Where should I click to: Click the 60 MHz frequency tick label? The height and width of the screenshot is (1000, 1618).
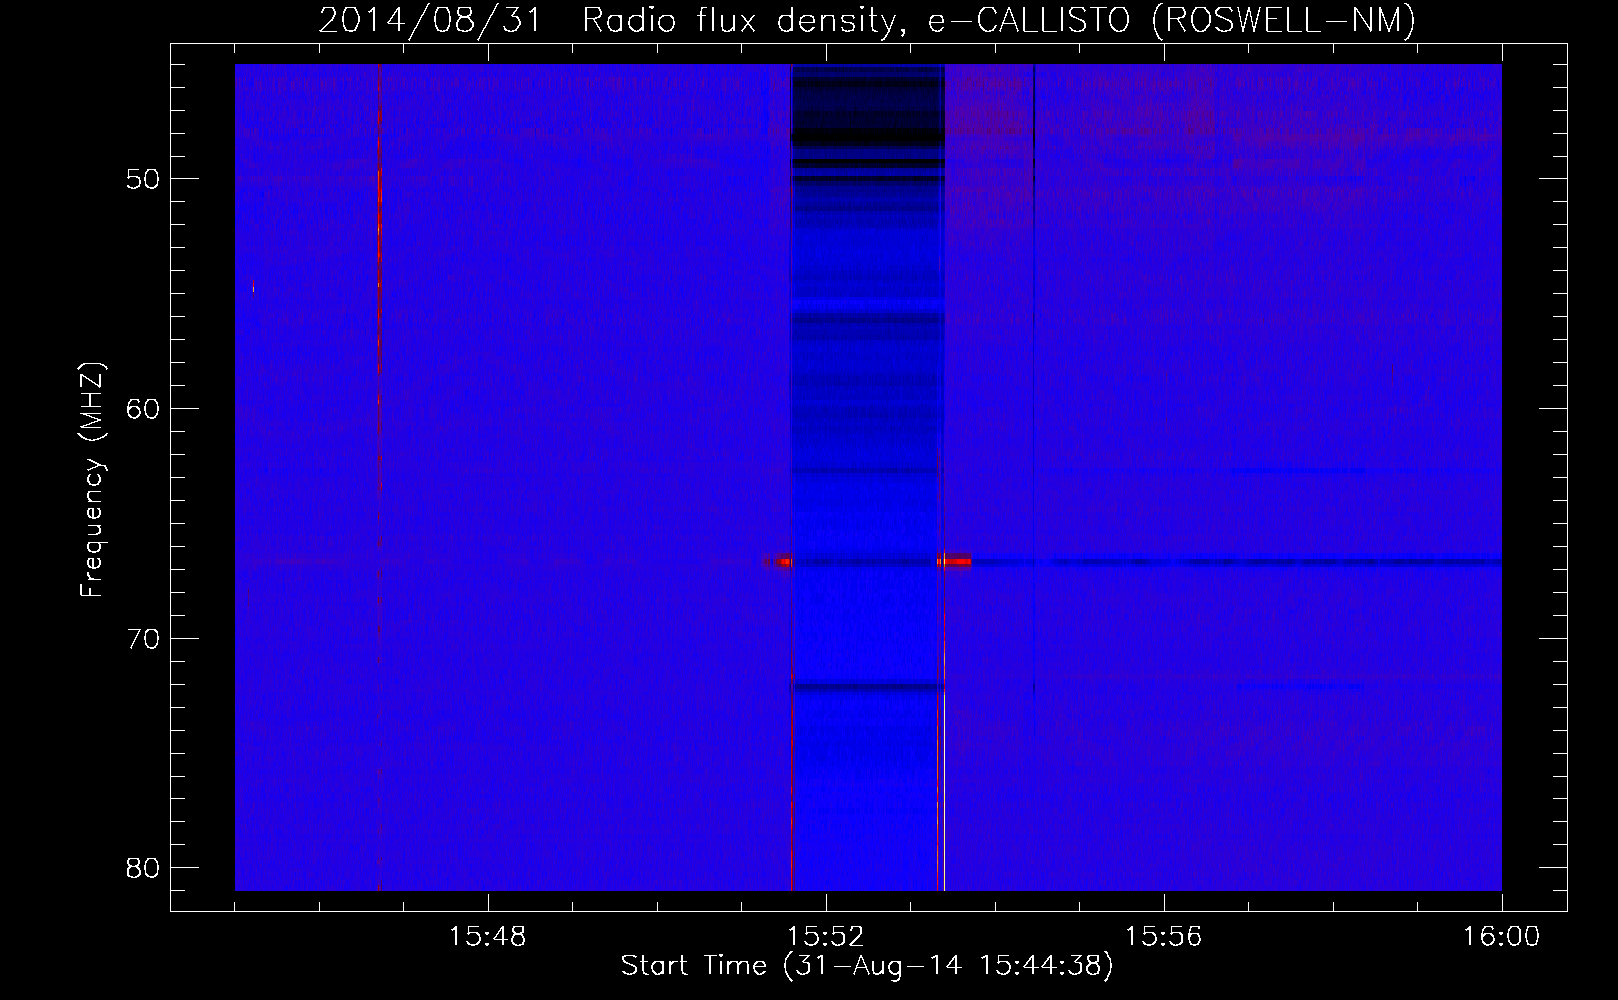coord(143,409)
